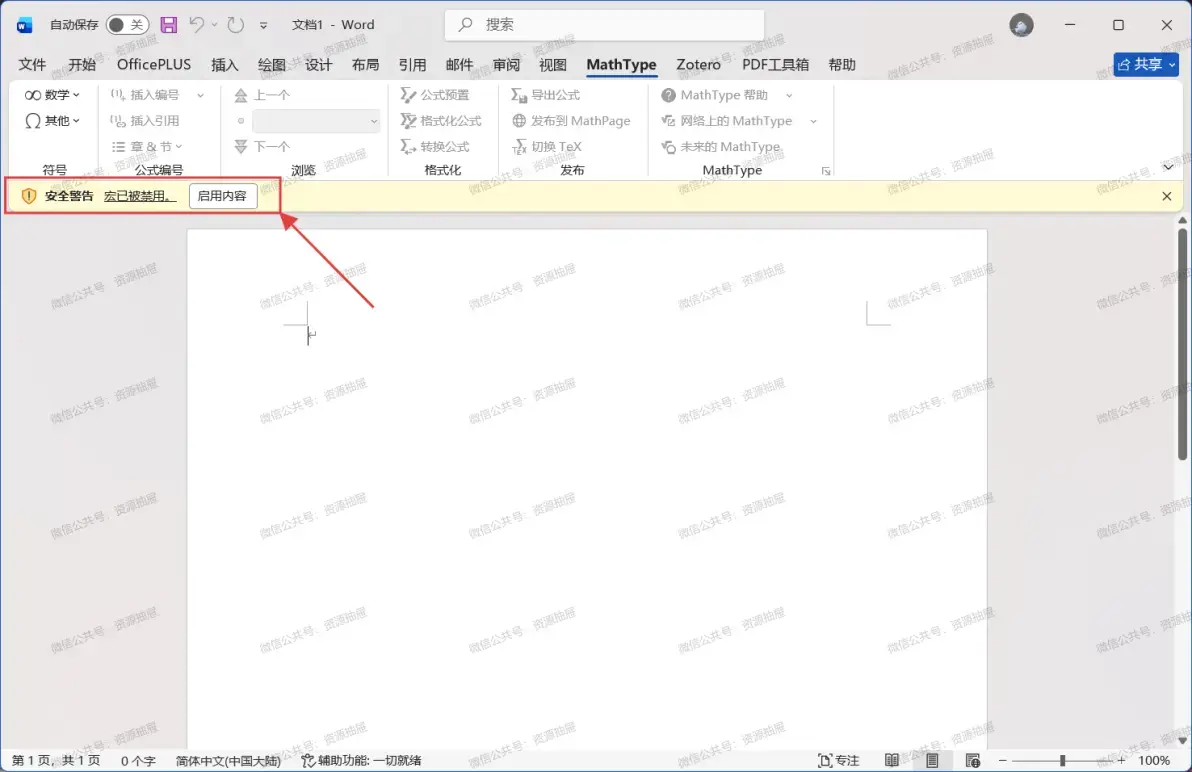Screen dimensions: 1192x772
Task: Switch to Web Layout view icon
Action: point(972,760)
